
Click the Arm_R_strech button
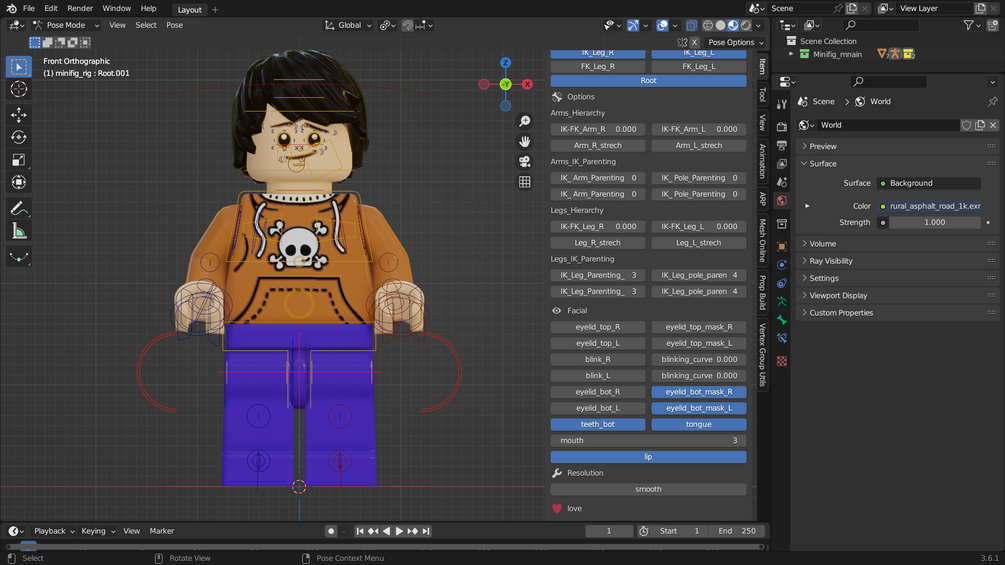click(597, 145)
